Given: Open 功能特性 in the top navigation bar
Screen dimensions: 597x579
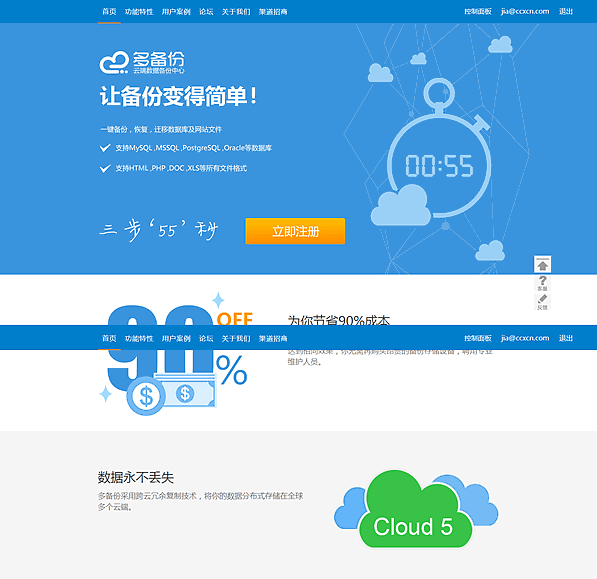Looking at the screenshot, I should 139,12.
